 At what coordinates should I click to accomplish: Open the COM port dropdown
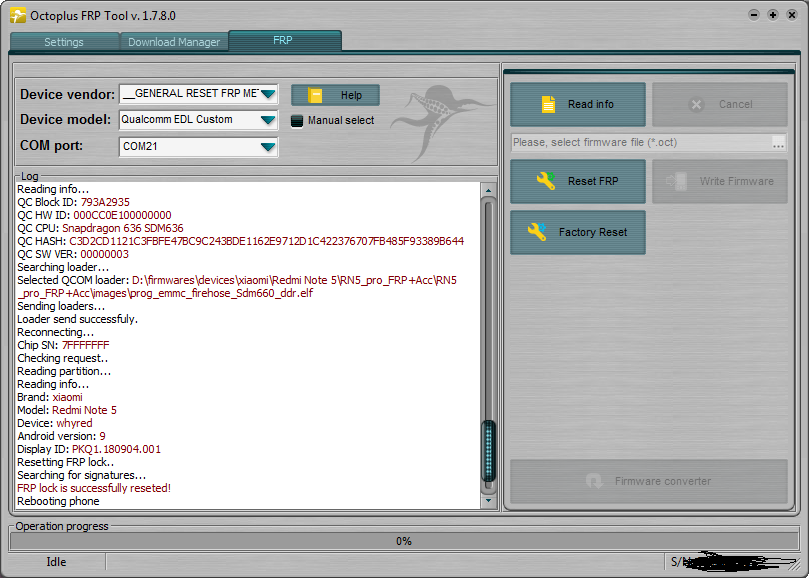click(x=268, y=147)
